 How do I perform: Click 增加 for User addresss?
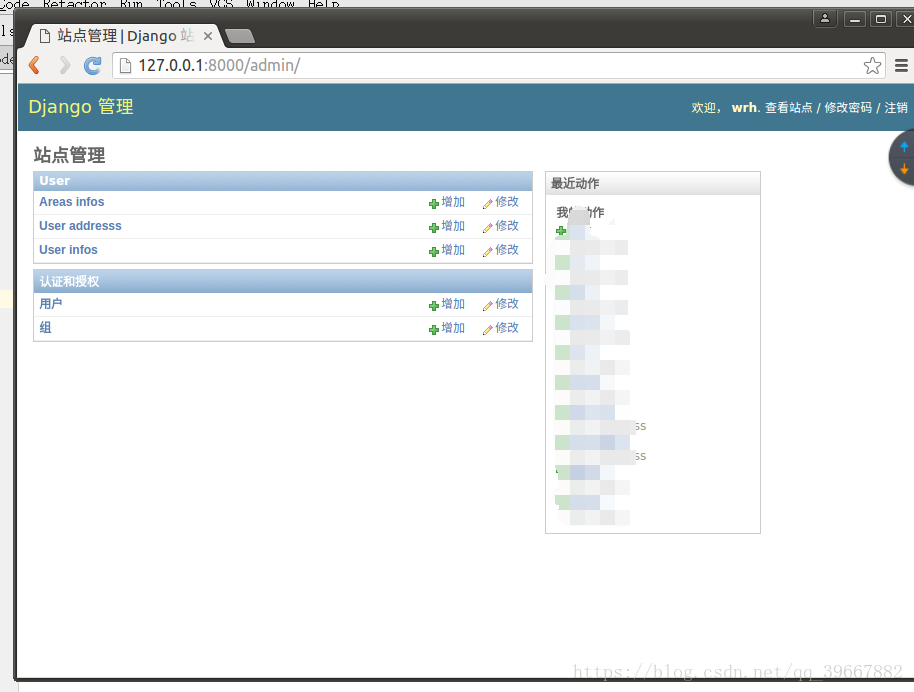[x=447, y=226]
